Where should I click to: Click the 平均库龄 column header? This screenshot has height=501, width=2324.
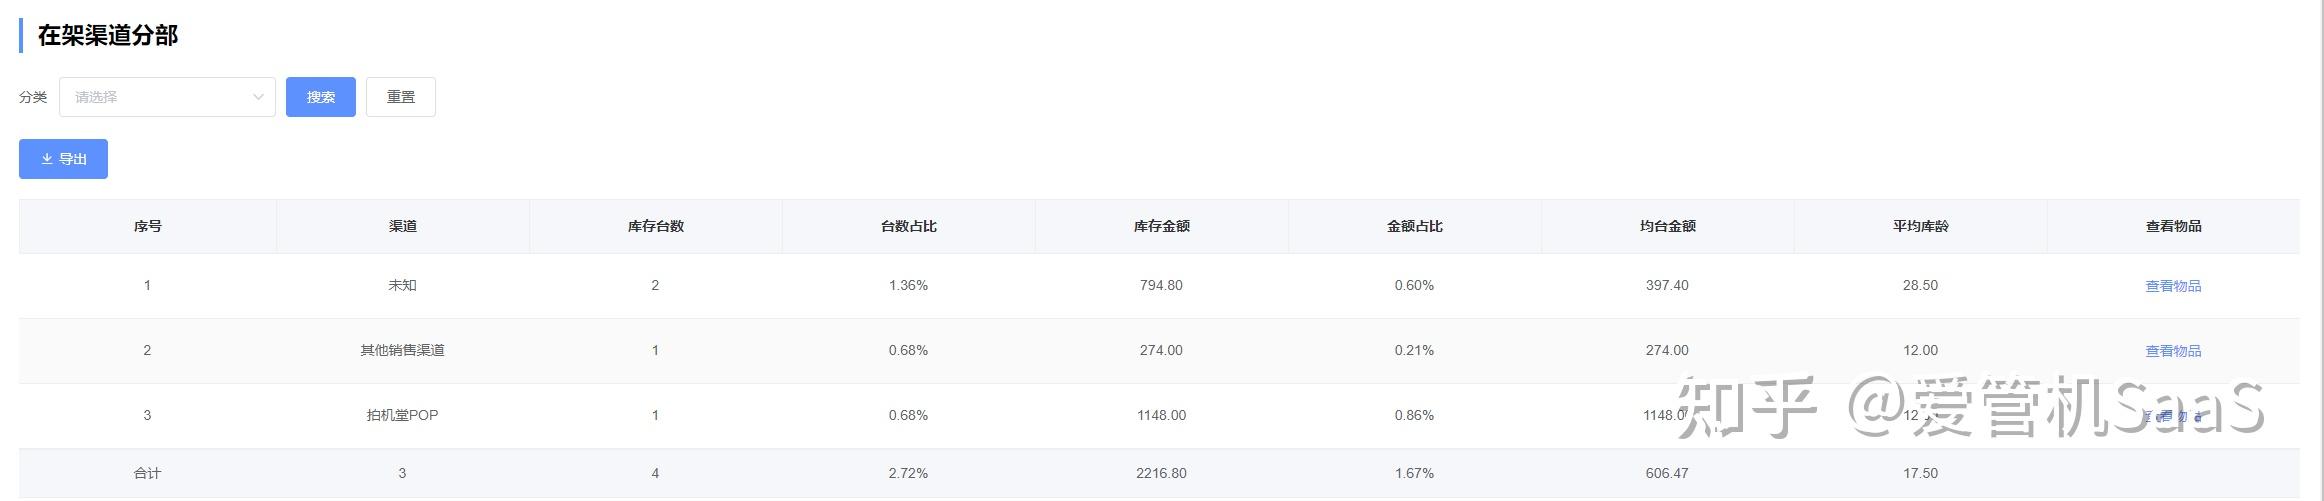(x=1920, y=226)
